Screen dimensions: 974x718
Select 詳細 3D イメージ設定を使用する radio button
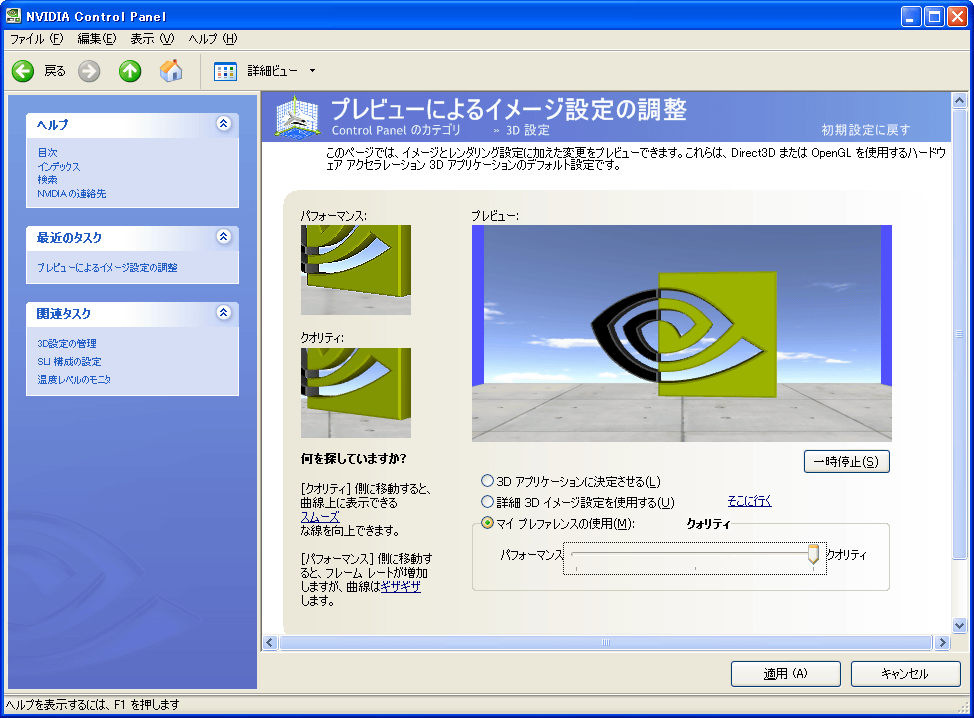488,502
